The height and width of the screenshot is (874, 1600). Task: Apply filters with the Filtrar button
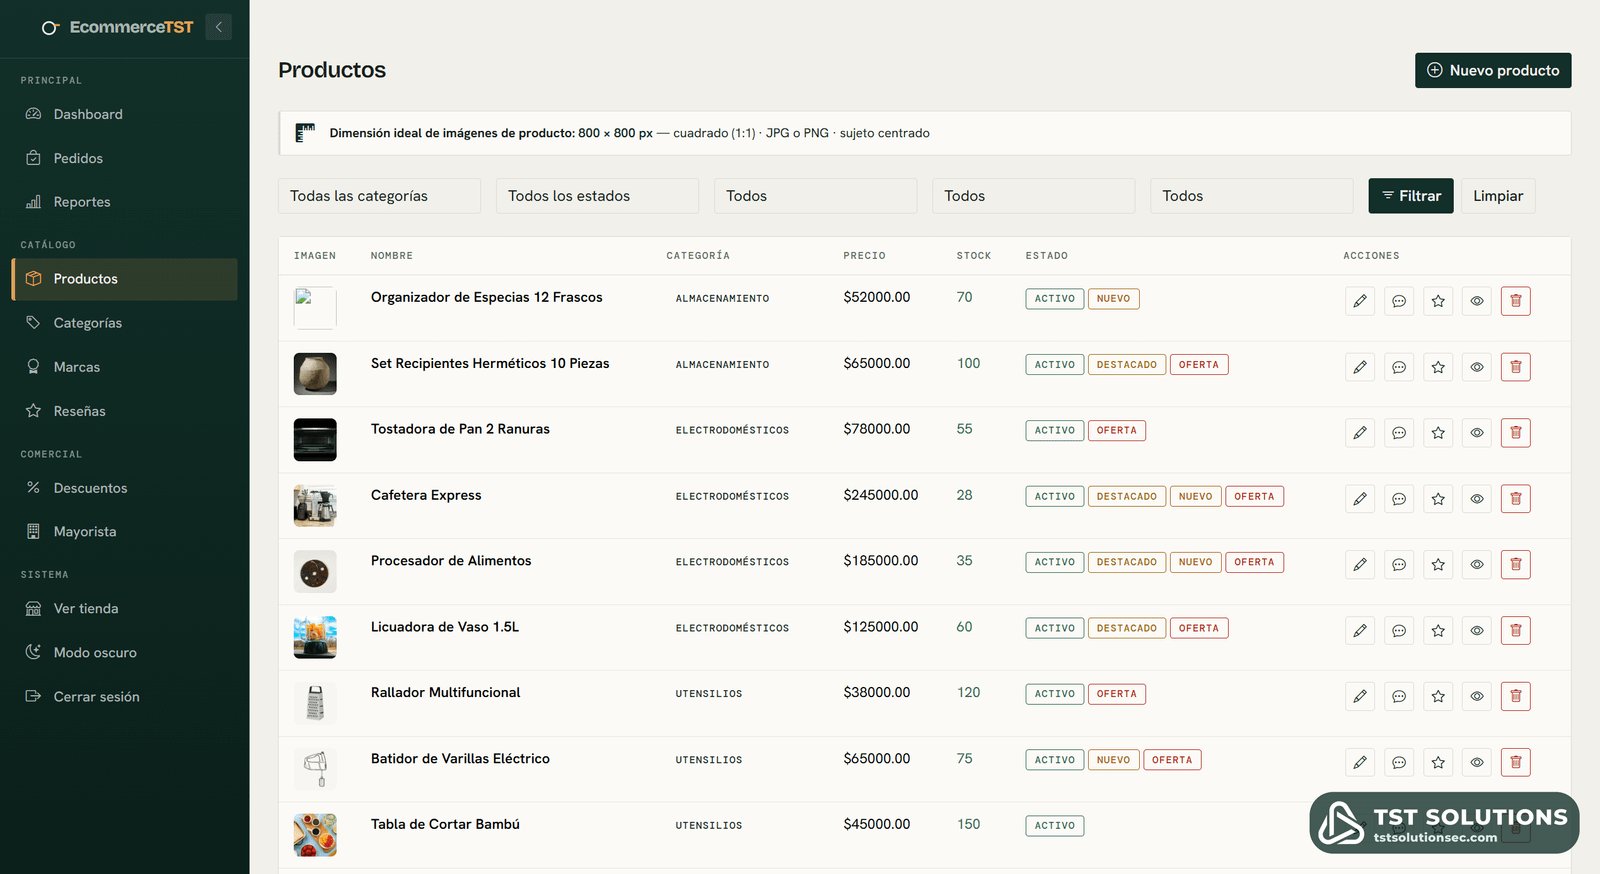(1411, 196)
